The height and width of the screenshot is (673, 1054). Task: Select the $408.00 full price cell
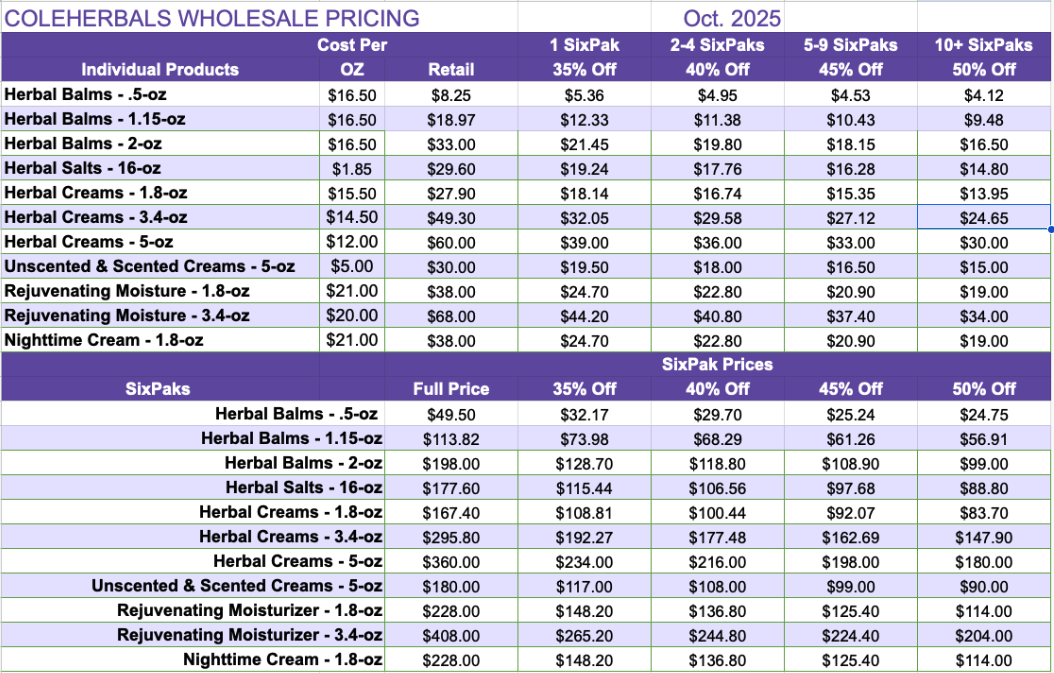[x=451, y=635]
